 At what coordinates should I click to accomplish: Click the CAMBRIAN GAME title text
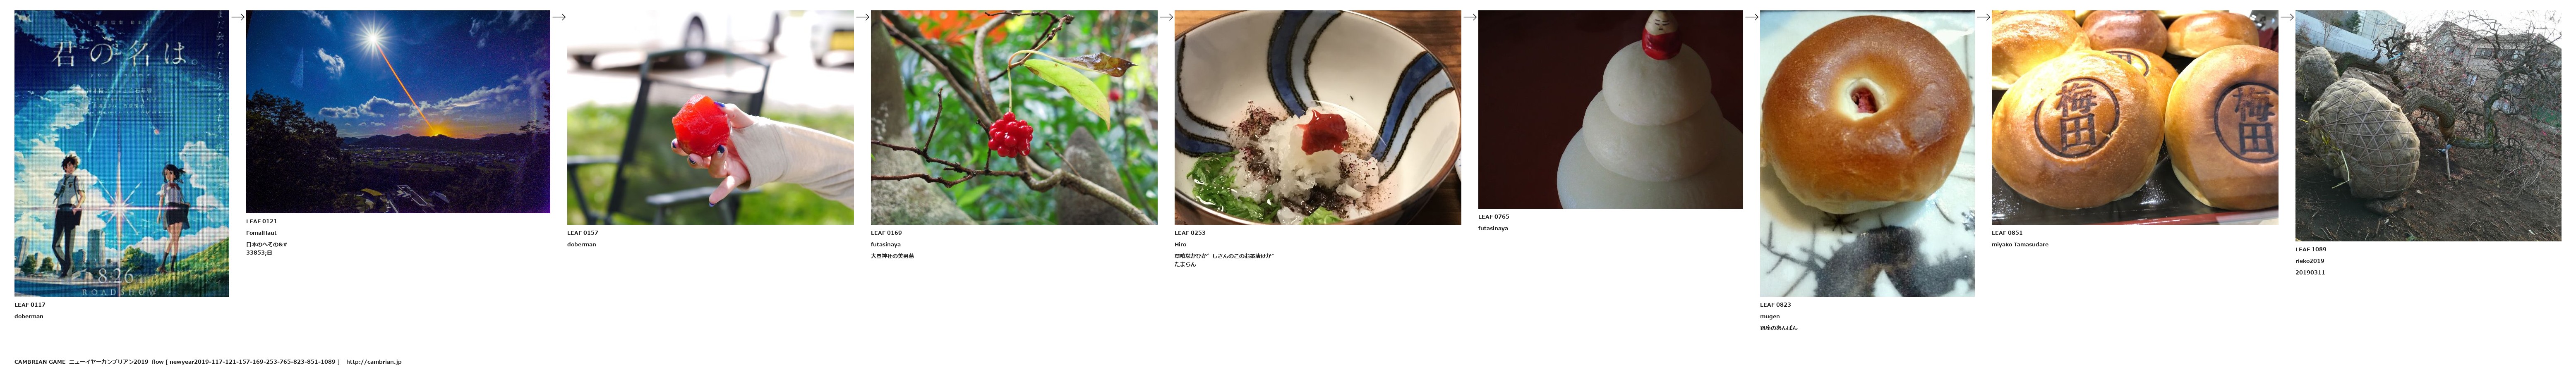40,362
